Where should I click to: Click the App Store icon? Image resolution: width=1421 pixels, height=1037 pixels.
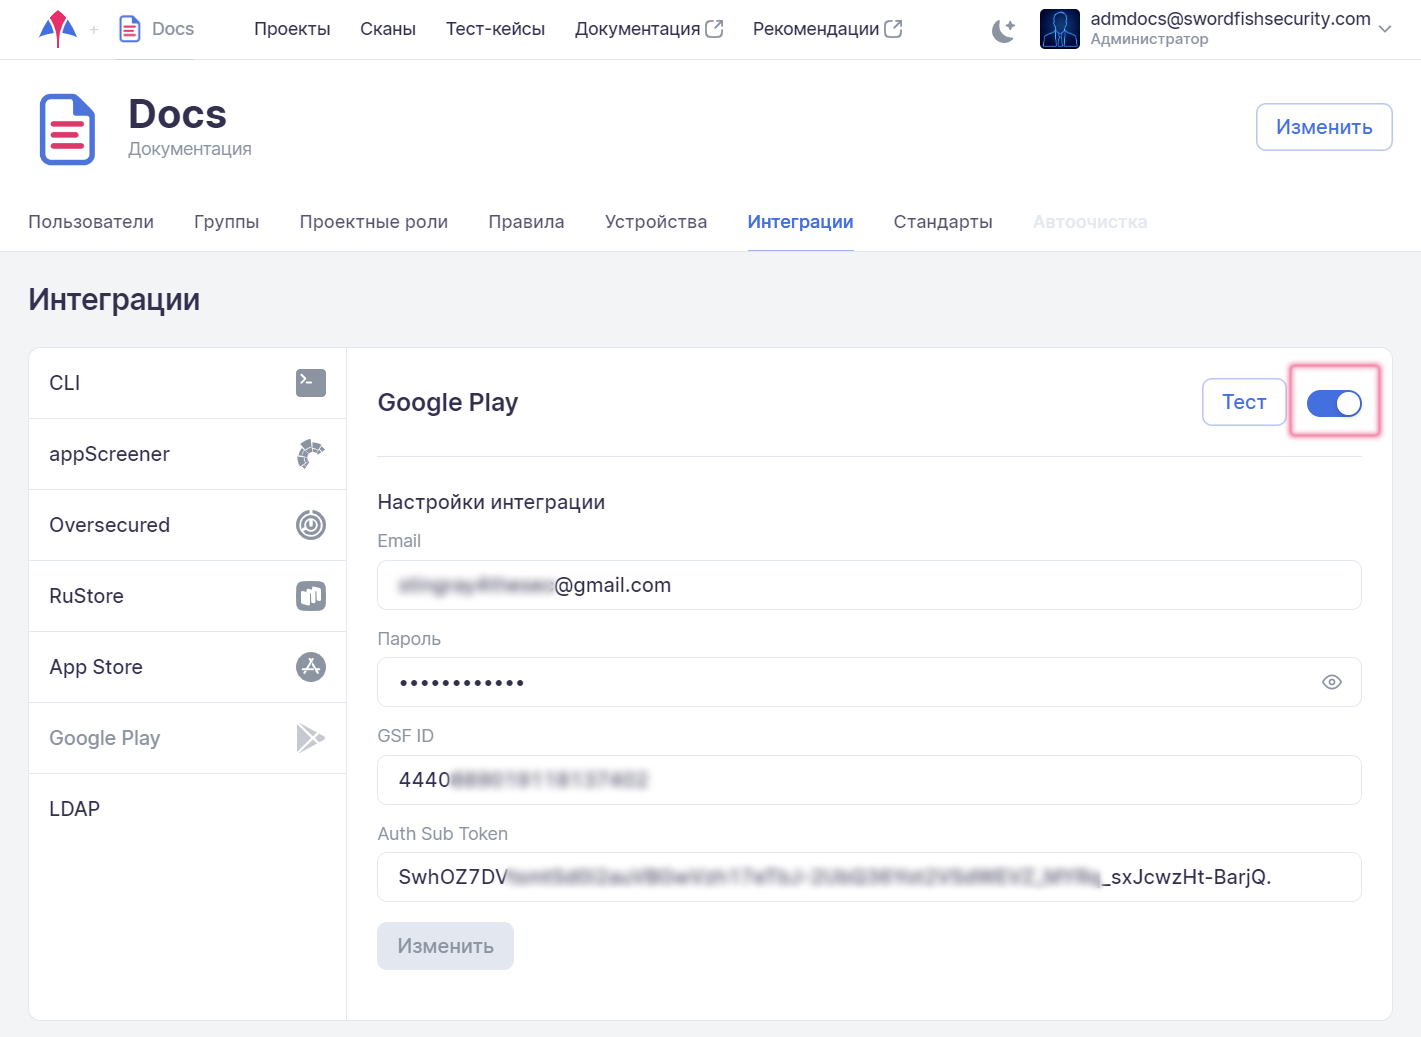point(311,667)
